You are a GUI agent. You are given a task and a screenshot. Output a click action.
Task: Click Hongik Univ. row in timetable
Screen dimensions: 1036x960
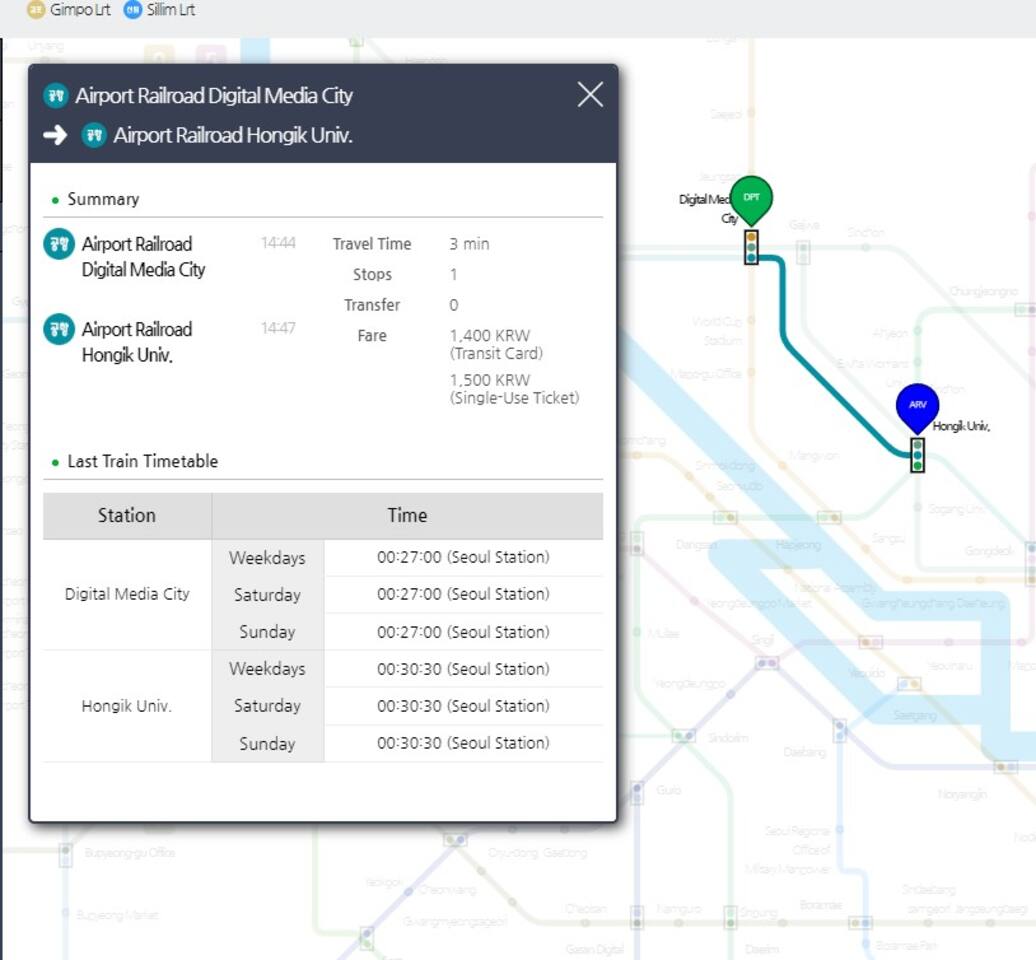(x=127, y=706)
